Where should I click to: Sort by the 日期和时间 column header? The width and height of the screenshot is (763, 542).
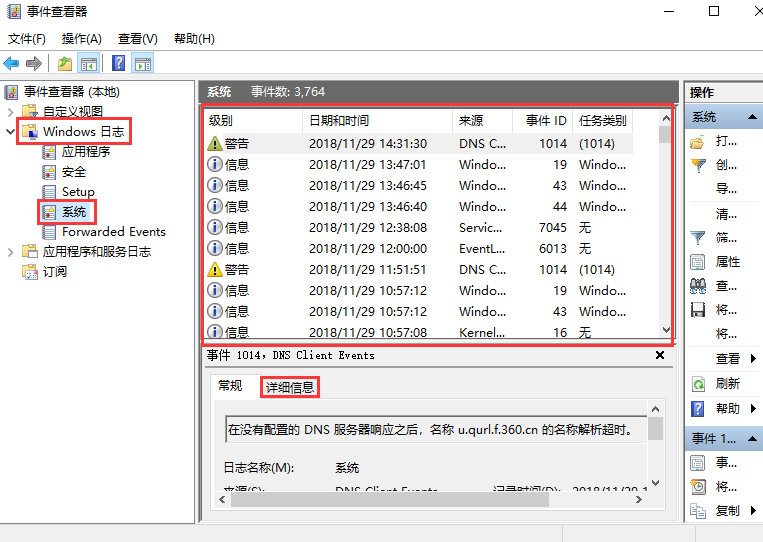(340, 120)
